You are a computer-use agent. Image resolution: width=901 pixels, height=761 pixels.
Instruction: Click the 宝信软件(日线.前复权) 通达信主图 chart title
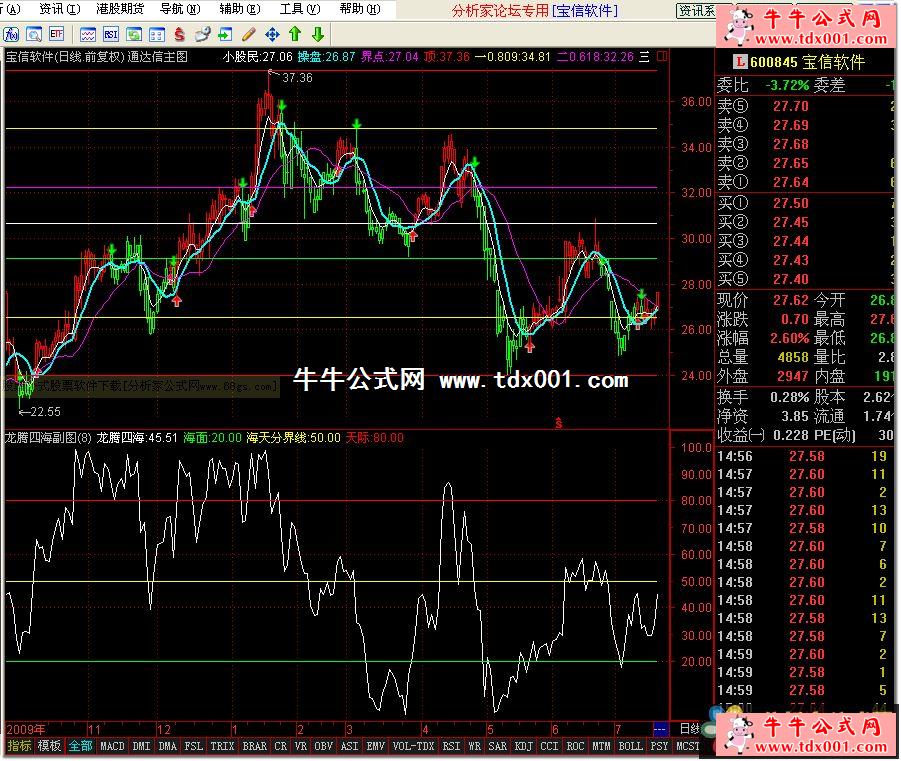(97, 56)
